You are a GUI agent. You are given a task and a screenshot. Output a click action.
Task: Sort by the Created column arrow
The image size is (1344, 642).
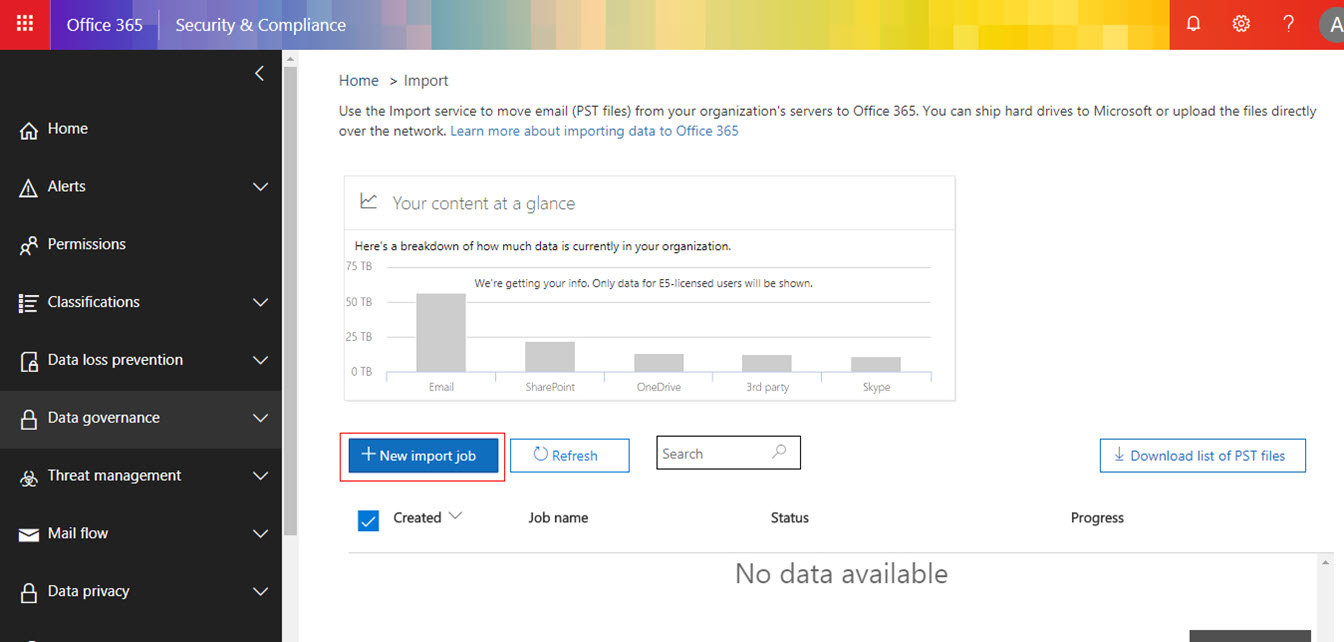coord(455,516)
